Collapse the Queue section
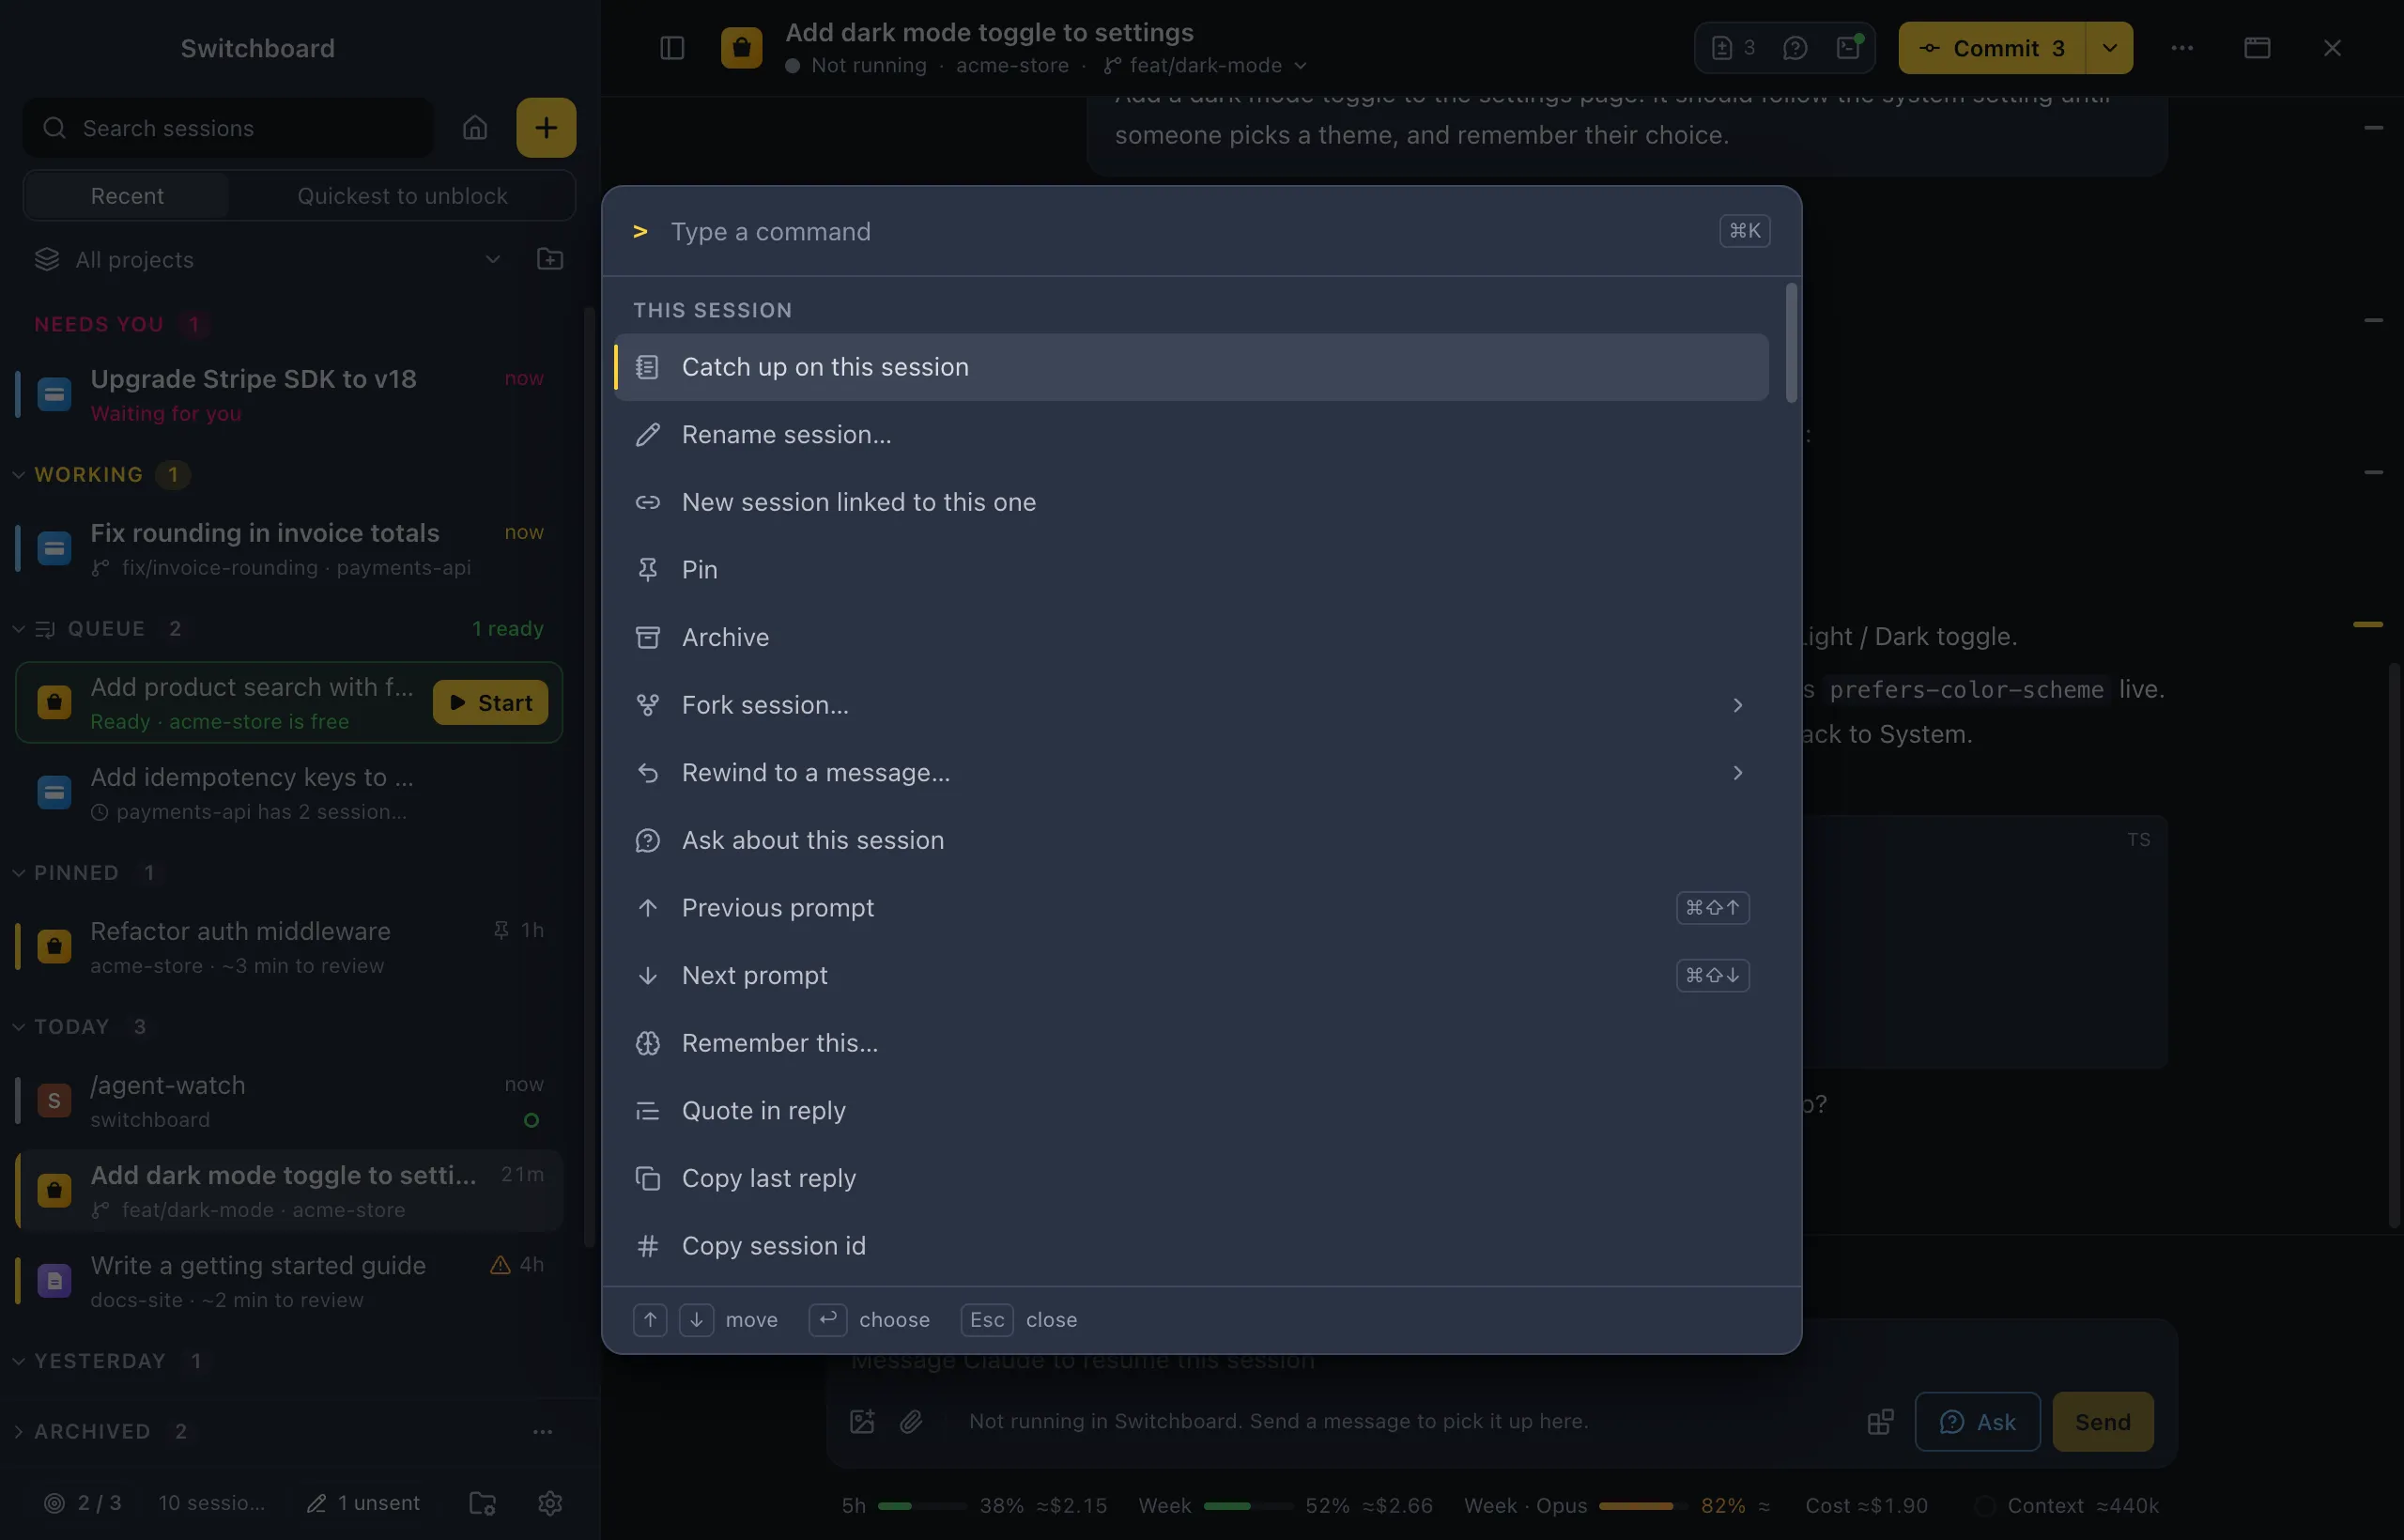The image size is (2404, 1540). [18, 629]
